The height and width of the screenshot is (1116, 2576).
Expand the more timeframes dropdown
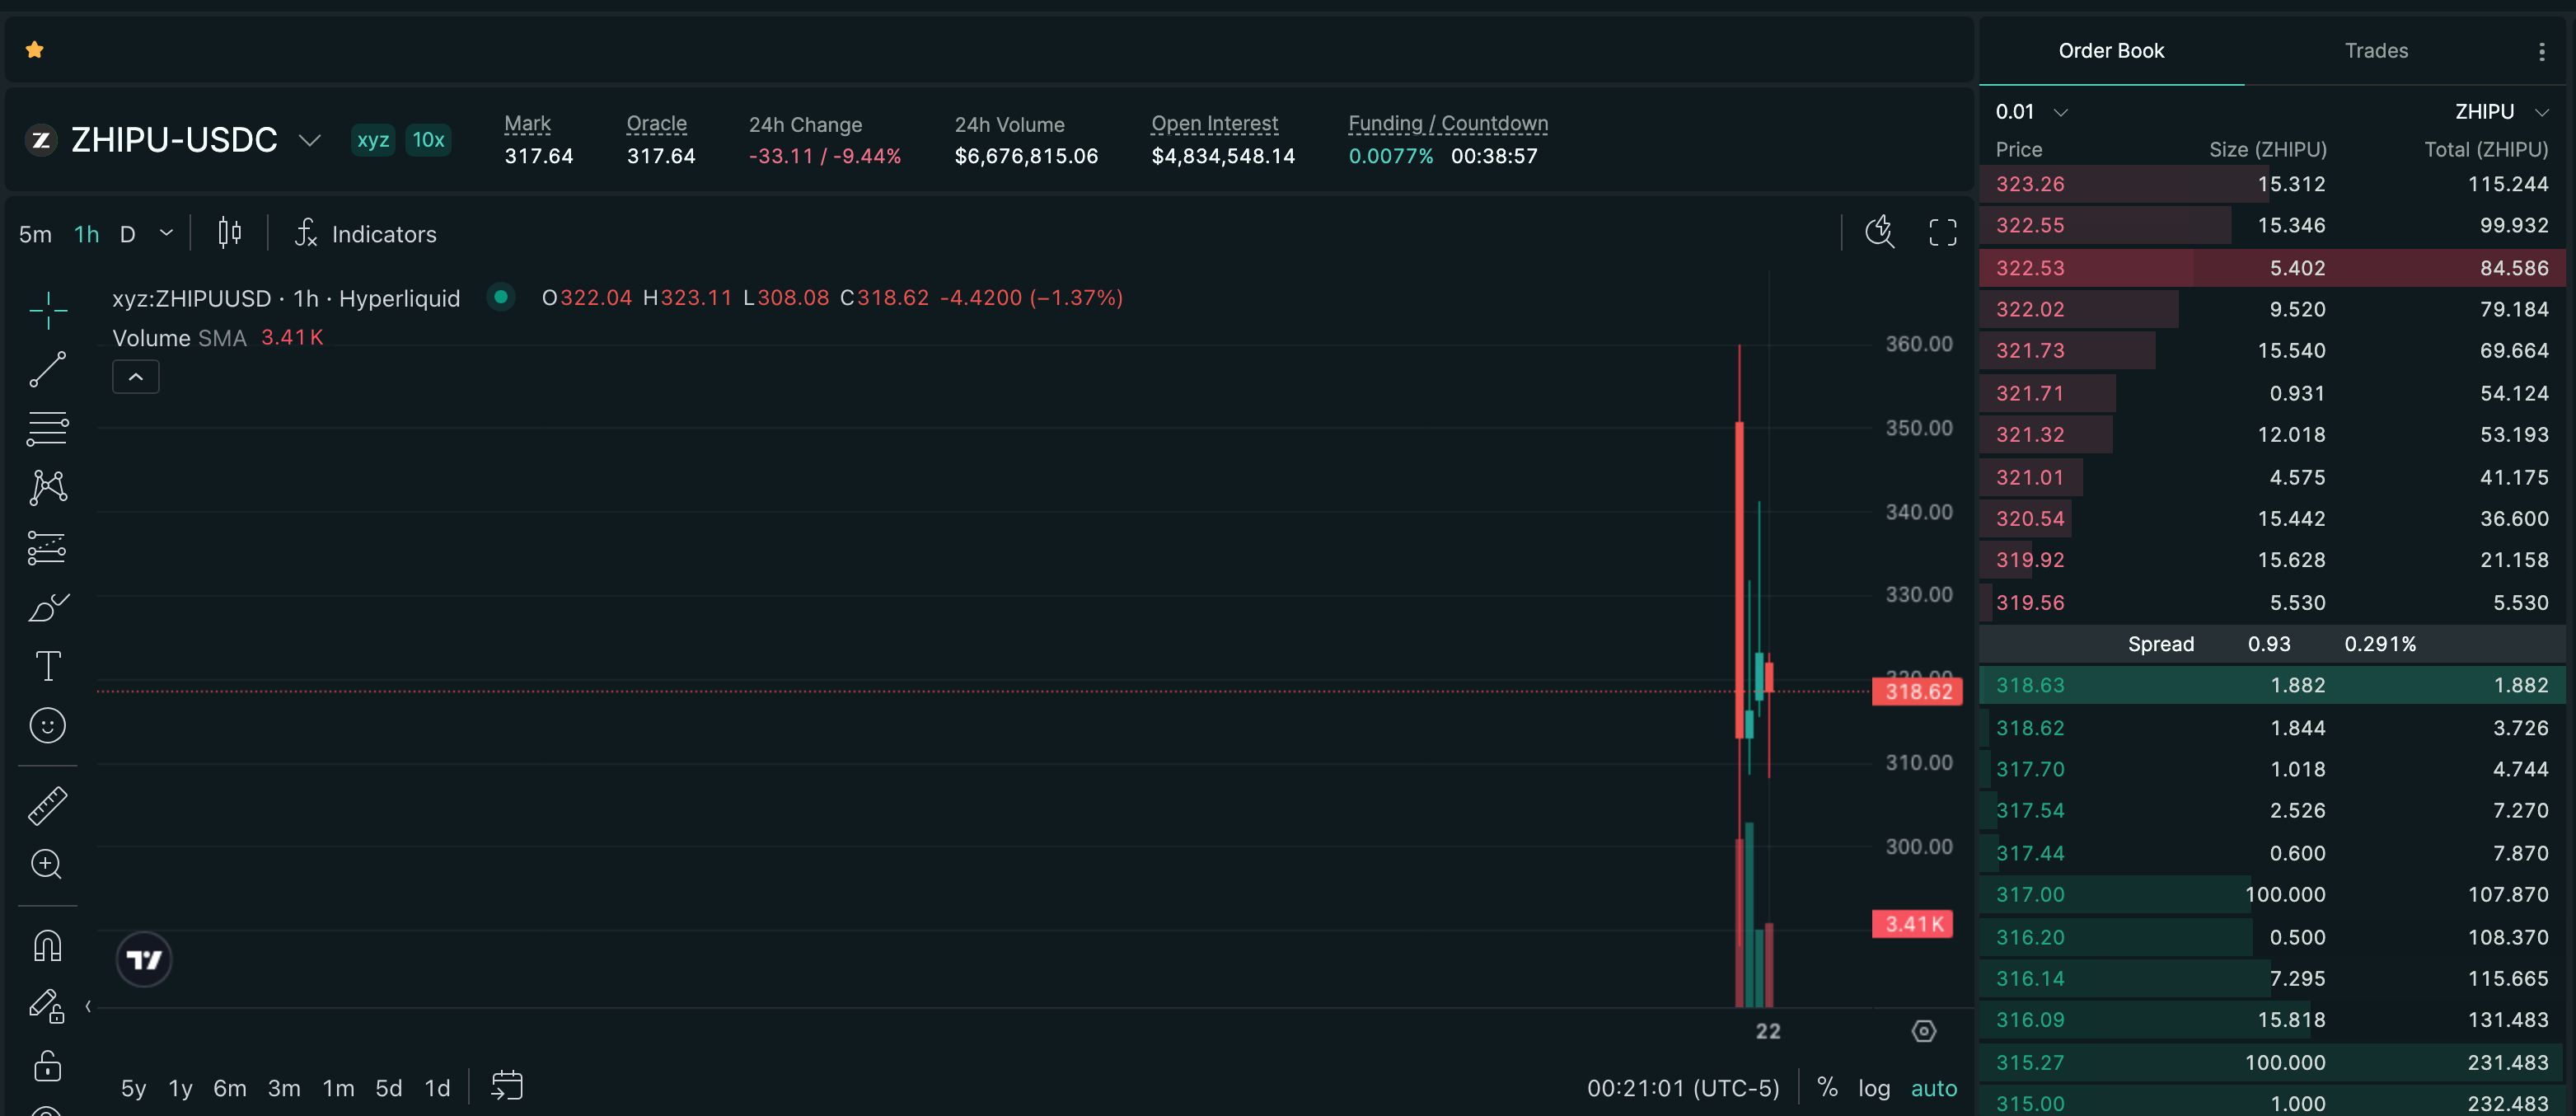(x=167, y=233)
